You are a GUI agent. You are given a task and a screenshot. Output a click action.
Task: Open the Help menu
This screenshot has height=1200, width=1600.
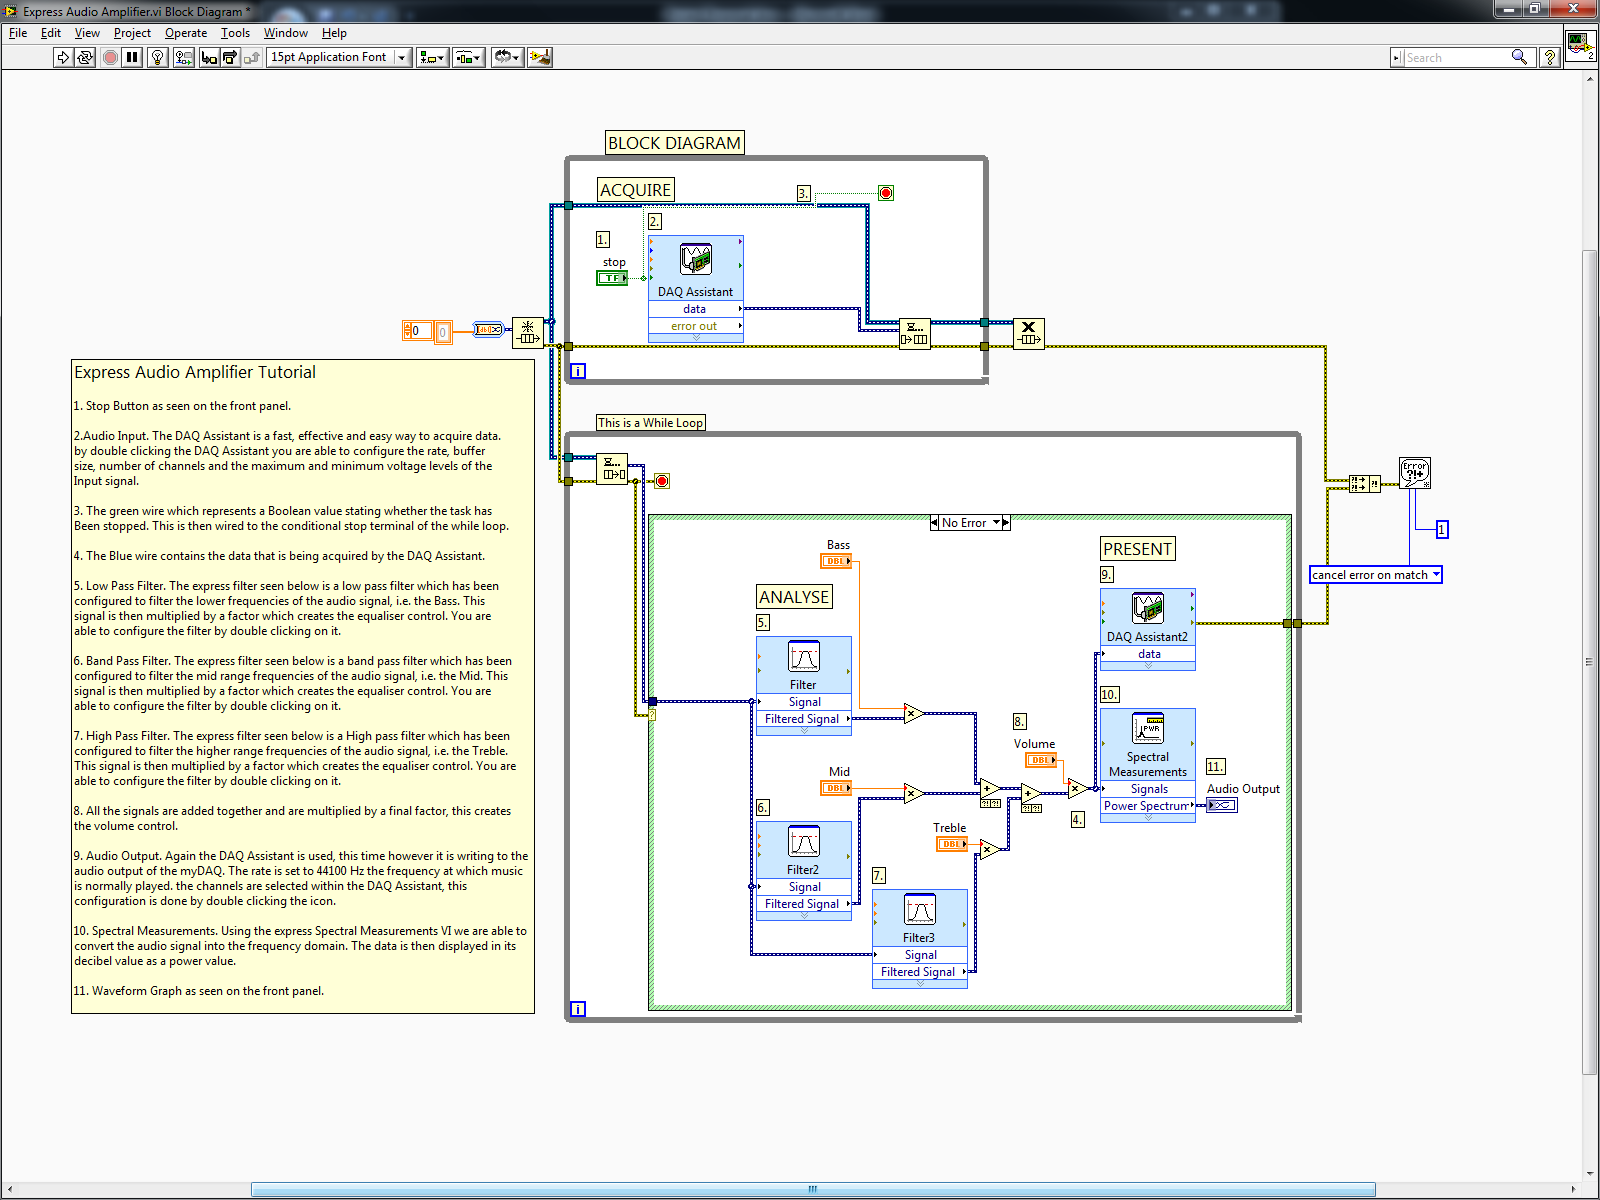(334, 33)
